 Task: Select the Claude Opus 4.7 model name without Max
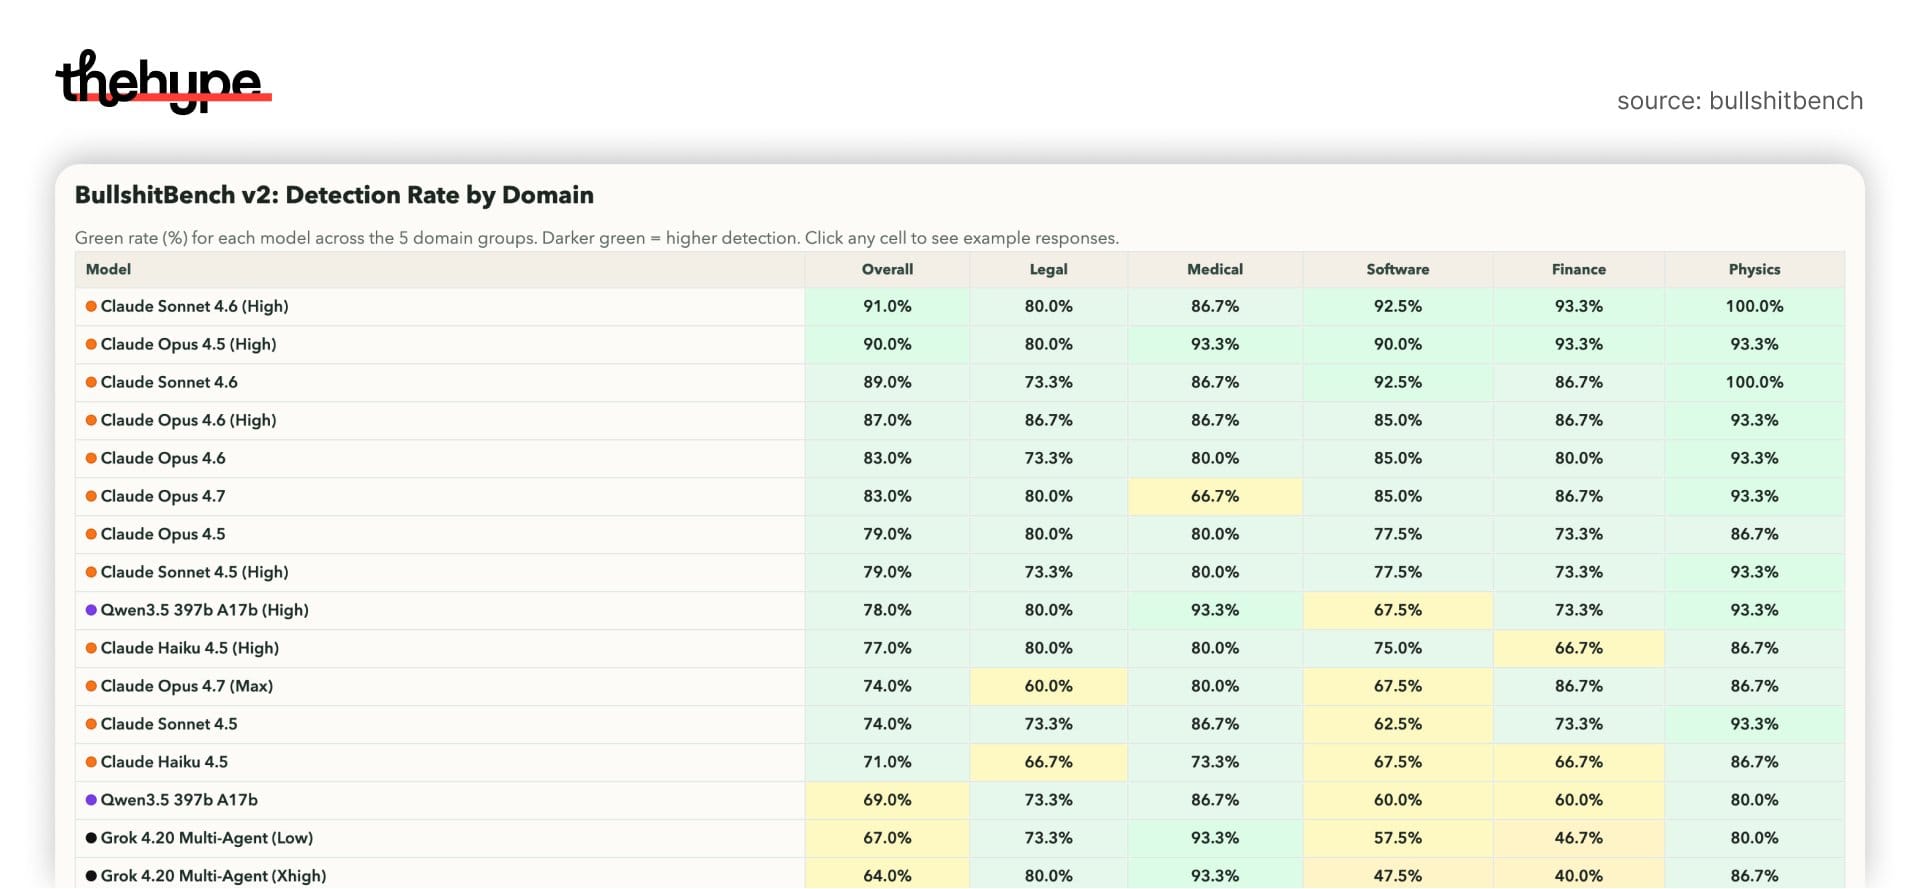click(163, 497)
